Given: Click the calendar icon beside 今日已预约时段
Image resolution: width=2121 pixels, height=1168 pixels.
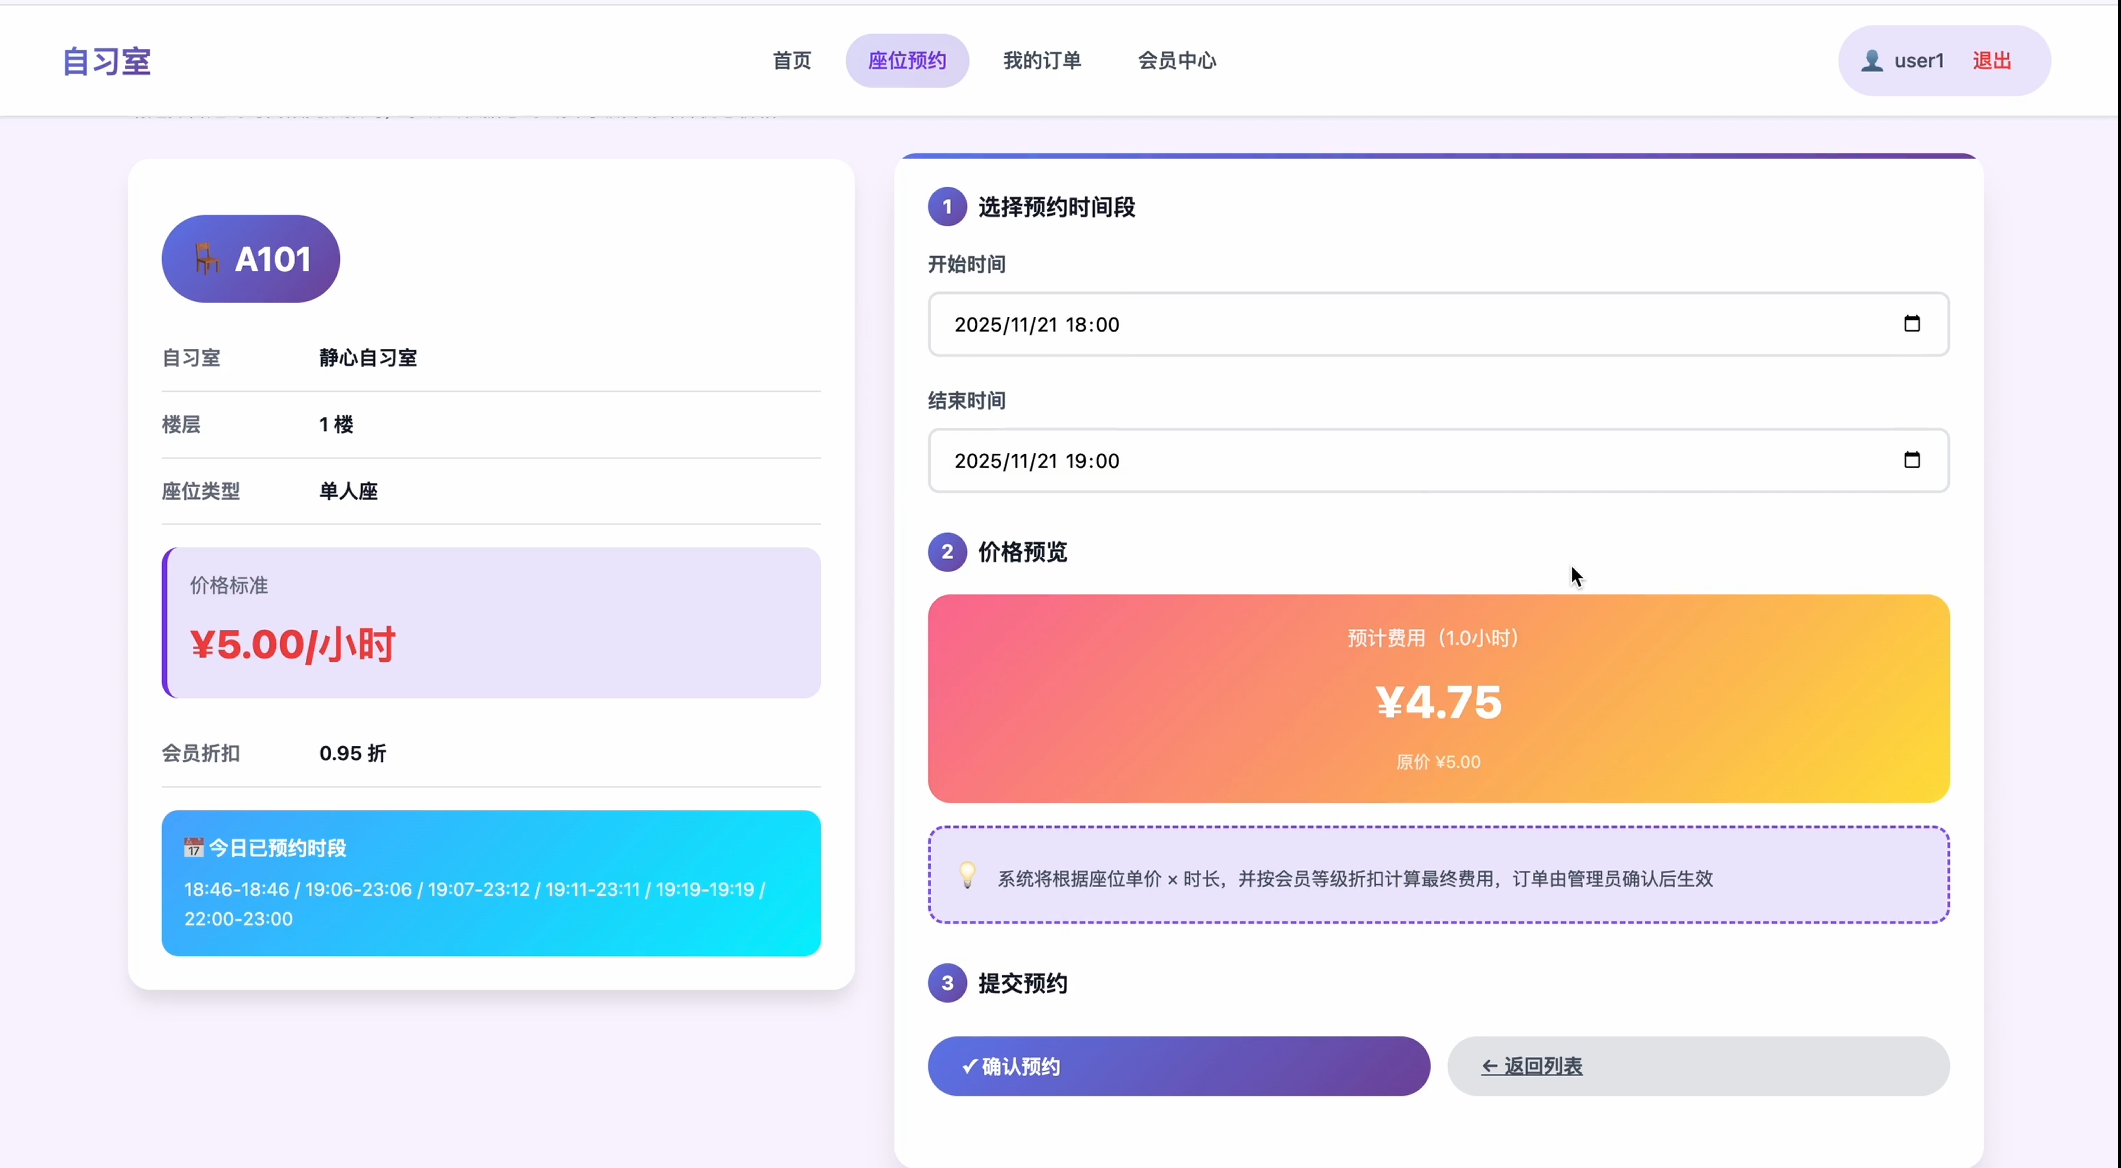Looking at the screenshot, I should pos(193,848).
